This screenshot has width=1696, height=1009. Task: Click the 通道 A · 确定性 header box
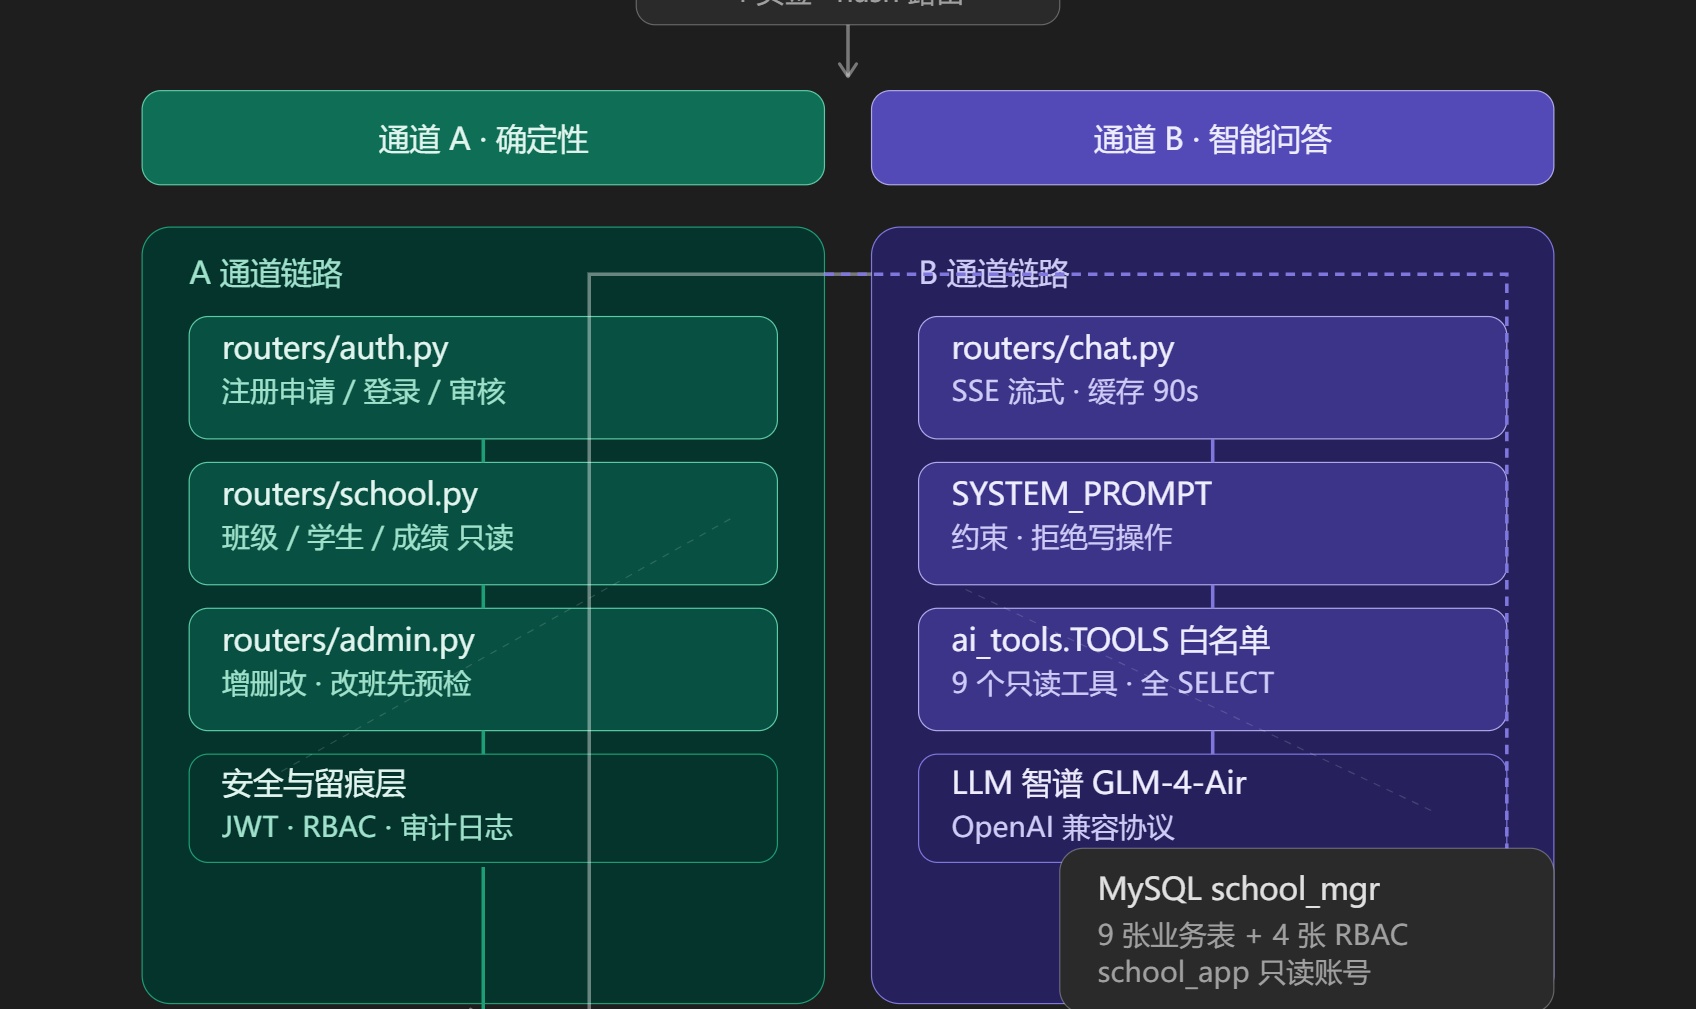pos(483,138)
